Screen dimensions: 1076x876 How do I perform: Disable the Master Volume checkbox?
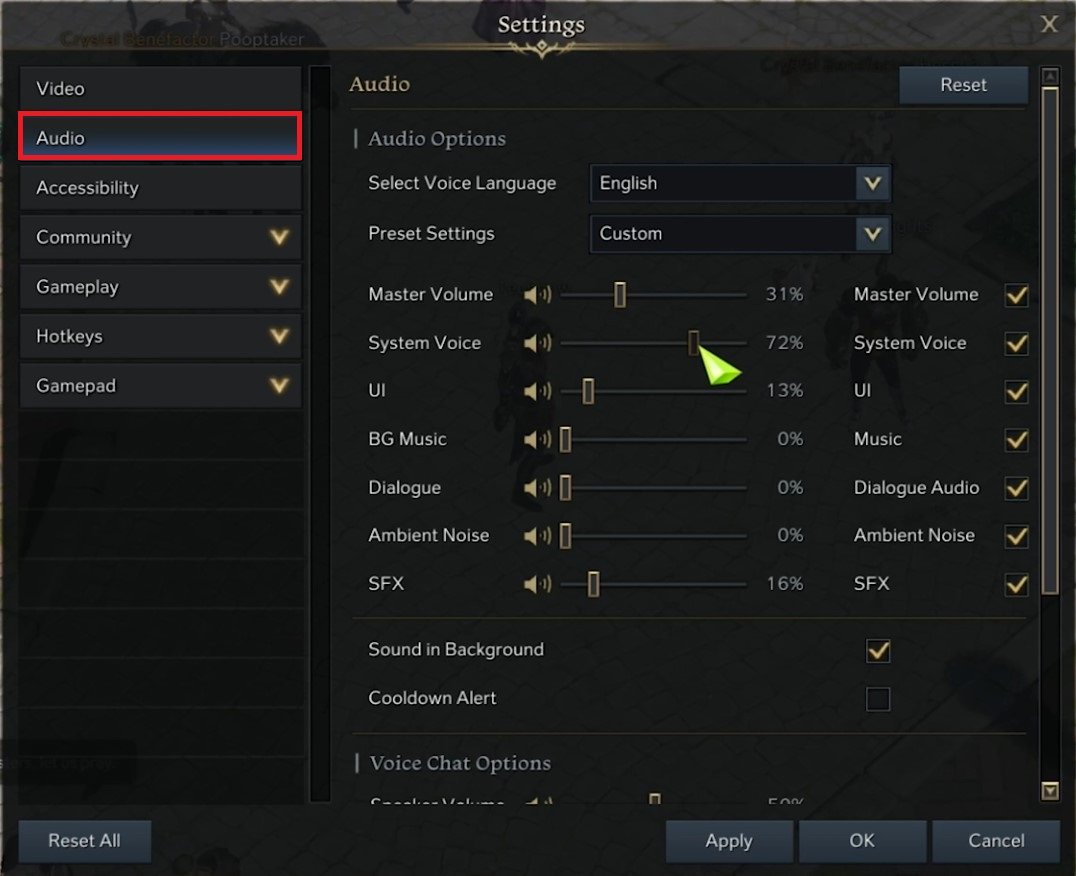click(x=1017, y=295)
